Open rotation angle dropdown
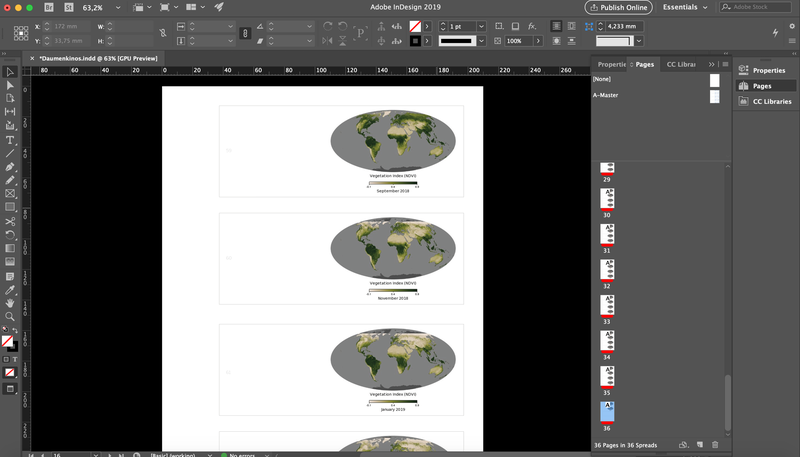Image resolution: width=800 pixels, height=457 pixels. click(309, 26)
